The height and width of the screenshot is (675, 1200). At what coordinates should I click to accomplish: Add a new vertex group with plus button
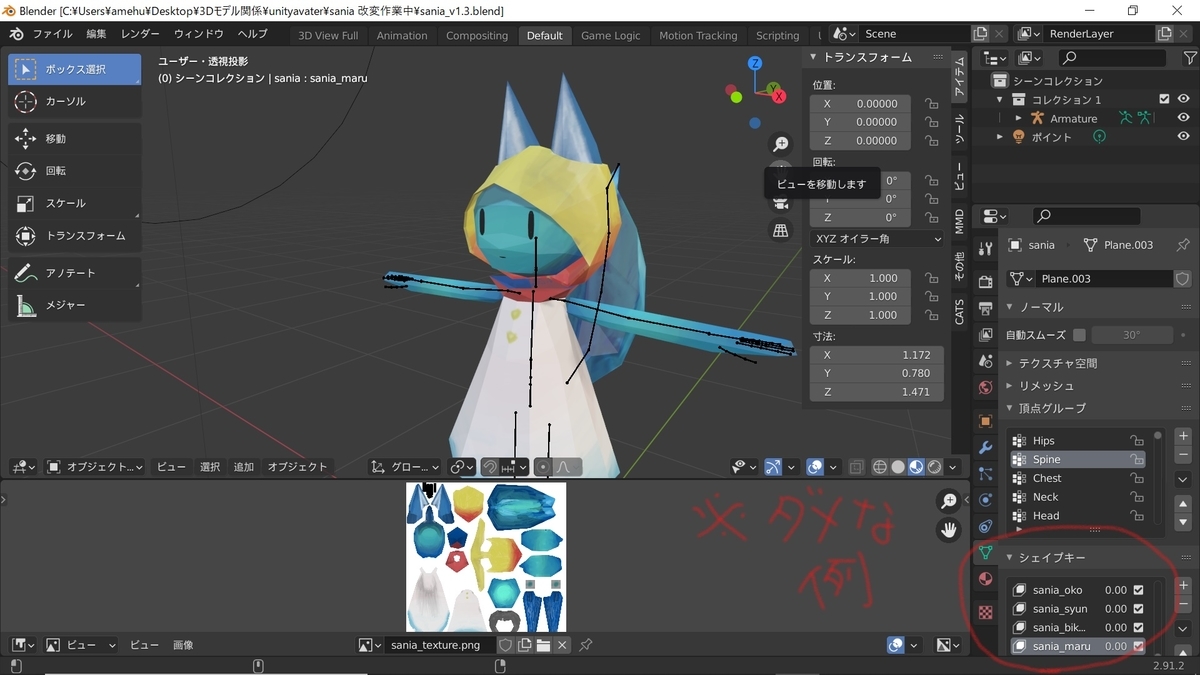(x=1183, y=437)
